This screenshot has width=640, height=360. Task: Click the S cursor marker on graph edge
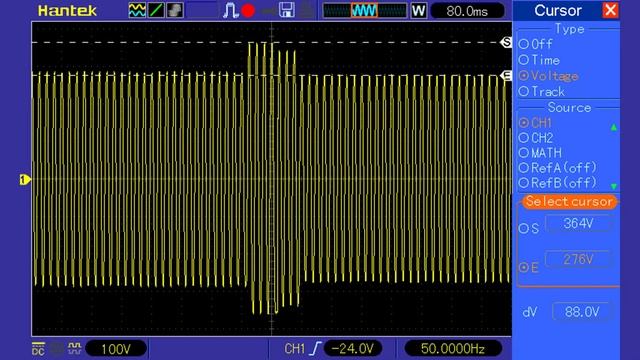click(506, 42)
